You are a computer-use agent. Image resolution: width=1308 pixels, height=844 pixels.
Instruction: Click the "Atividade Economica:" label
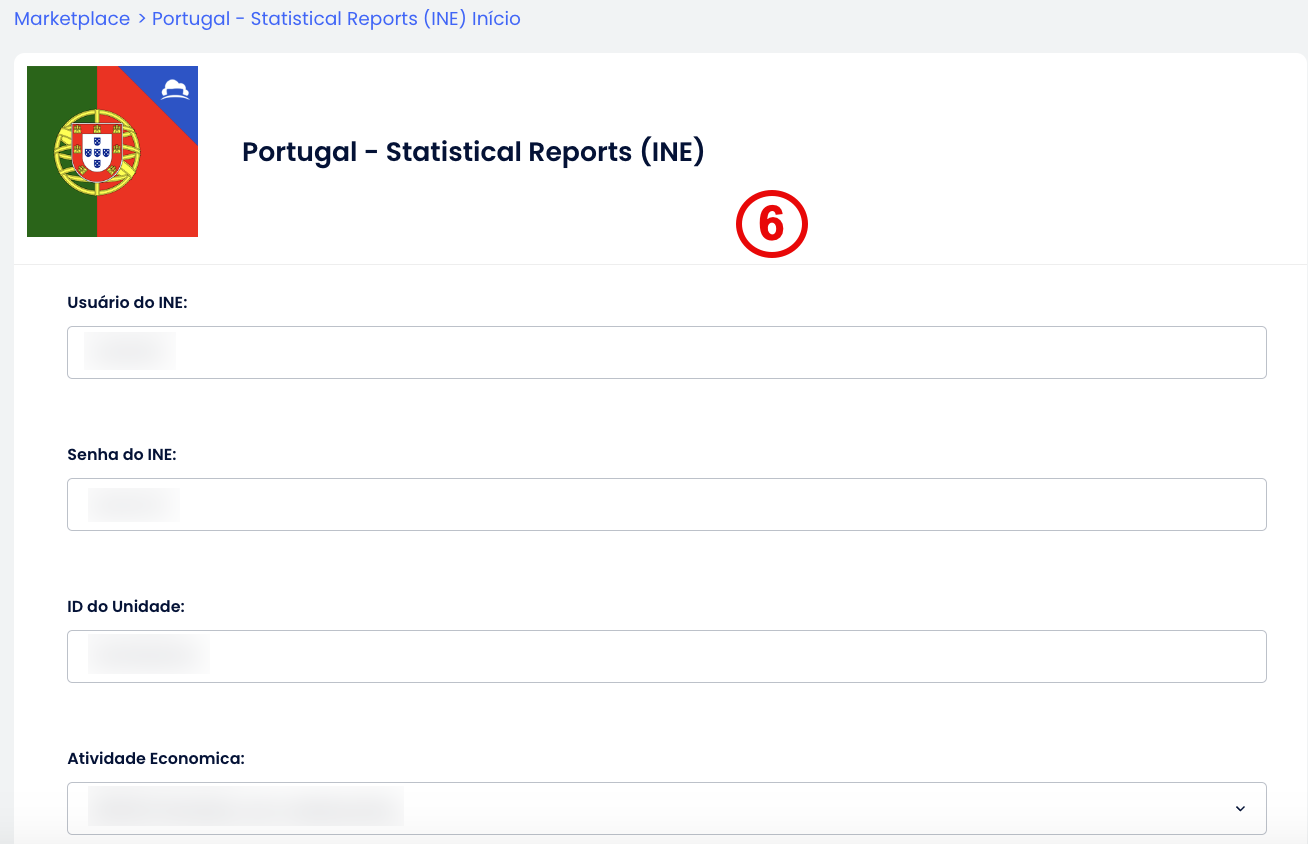(156, 758)
